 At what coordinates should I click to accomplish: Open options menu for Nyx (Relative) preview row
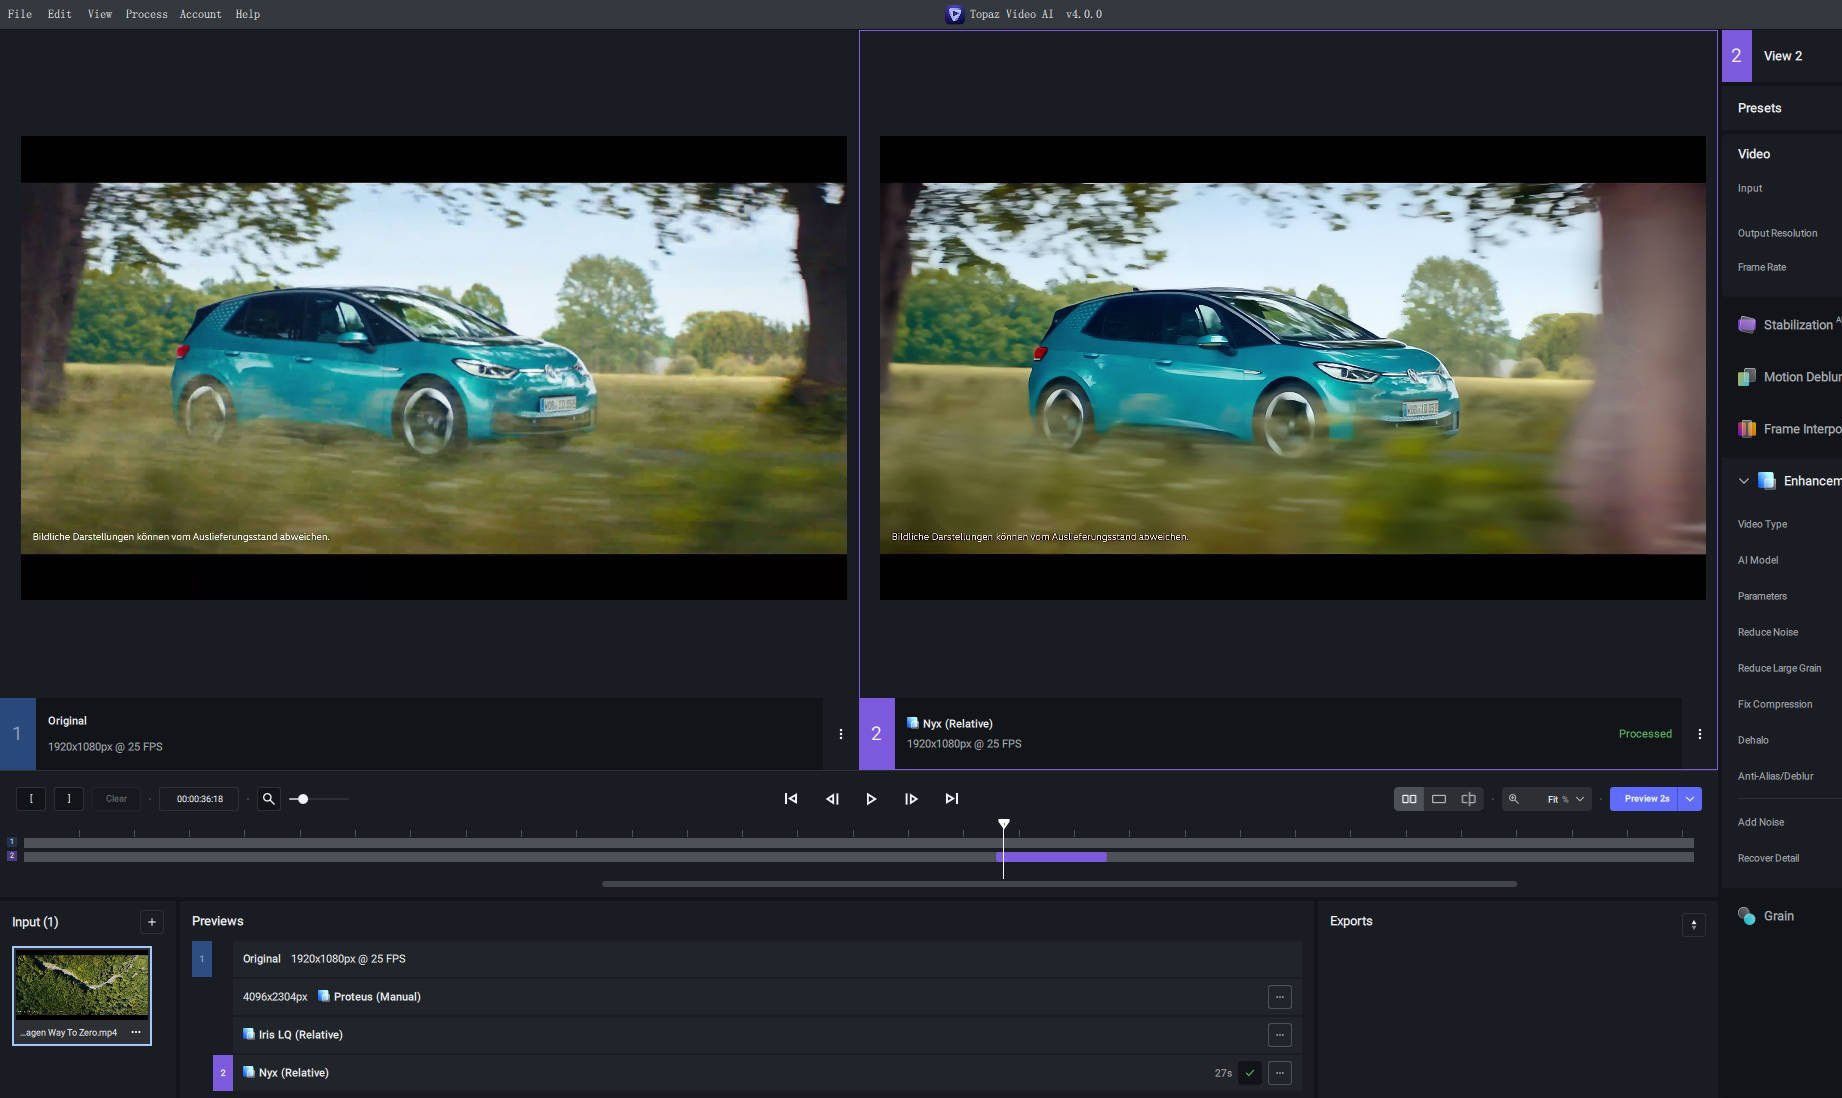(x=1279, y=1073)
